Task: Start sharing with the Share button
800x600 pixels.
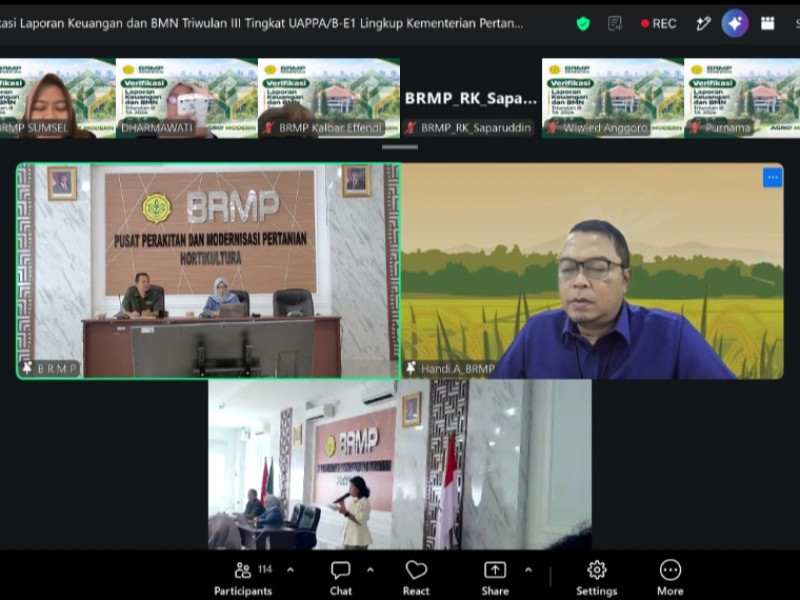Action: coord(495,579)
